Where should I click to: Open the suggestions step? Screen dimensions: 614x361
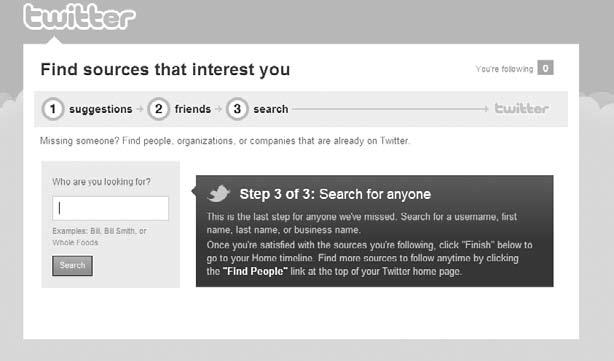(x=101, y=109)
